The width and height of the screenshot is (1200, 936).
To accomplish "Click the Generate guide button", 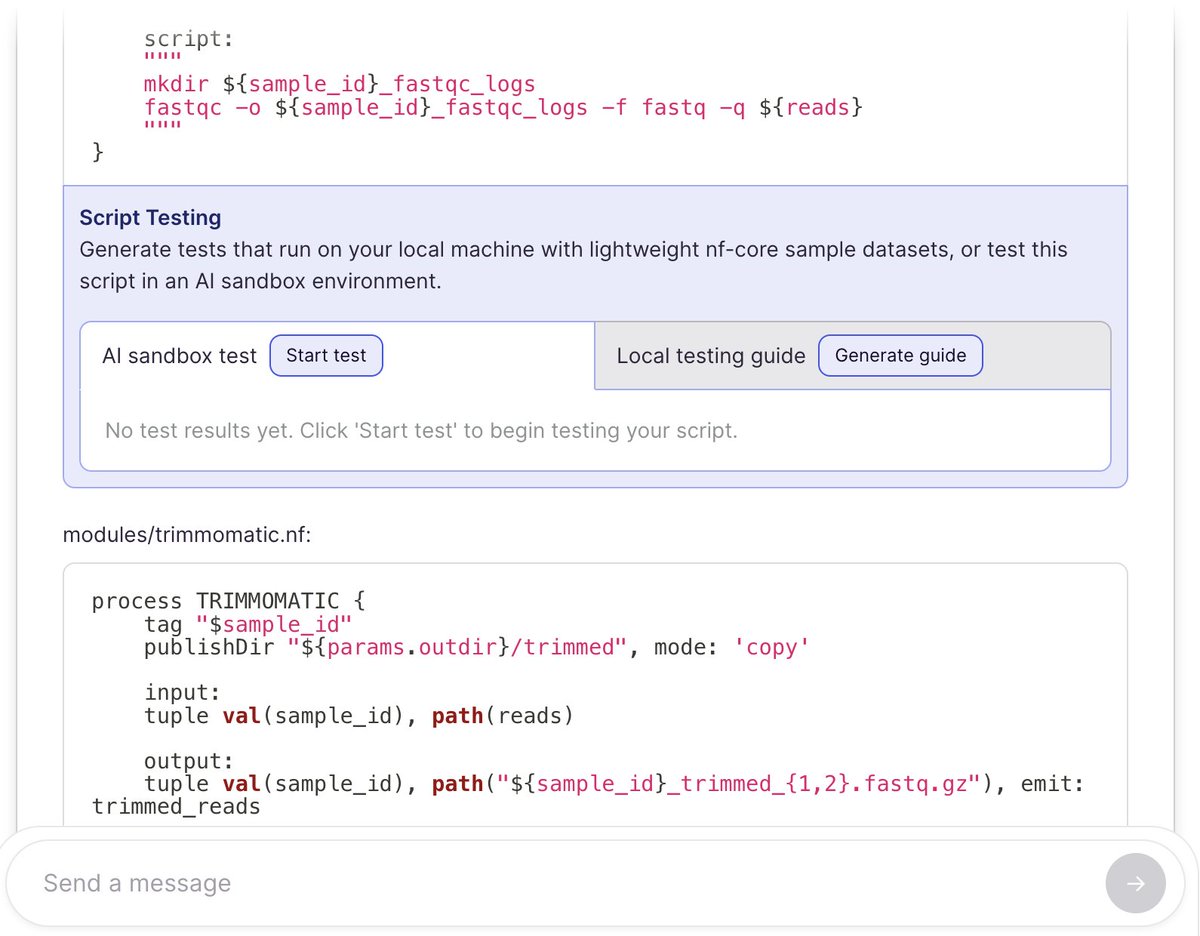I will coord(900,355).
